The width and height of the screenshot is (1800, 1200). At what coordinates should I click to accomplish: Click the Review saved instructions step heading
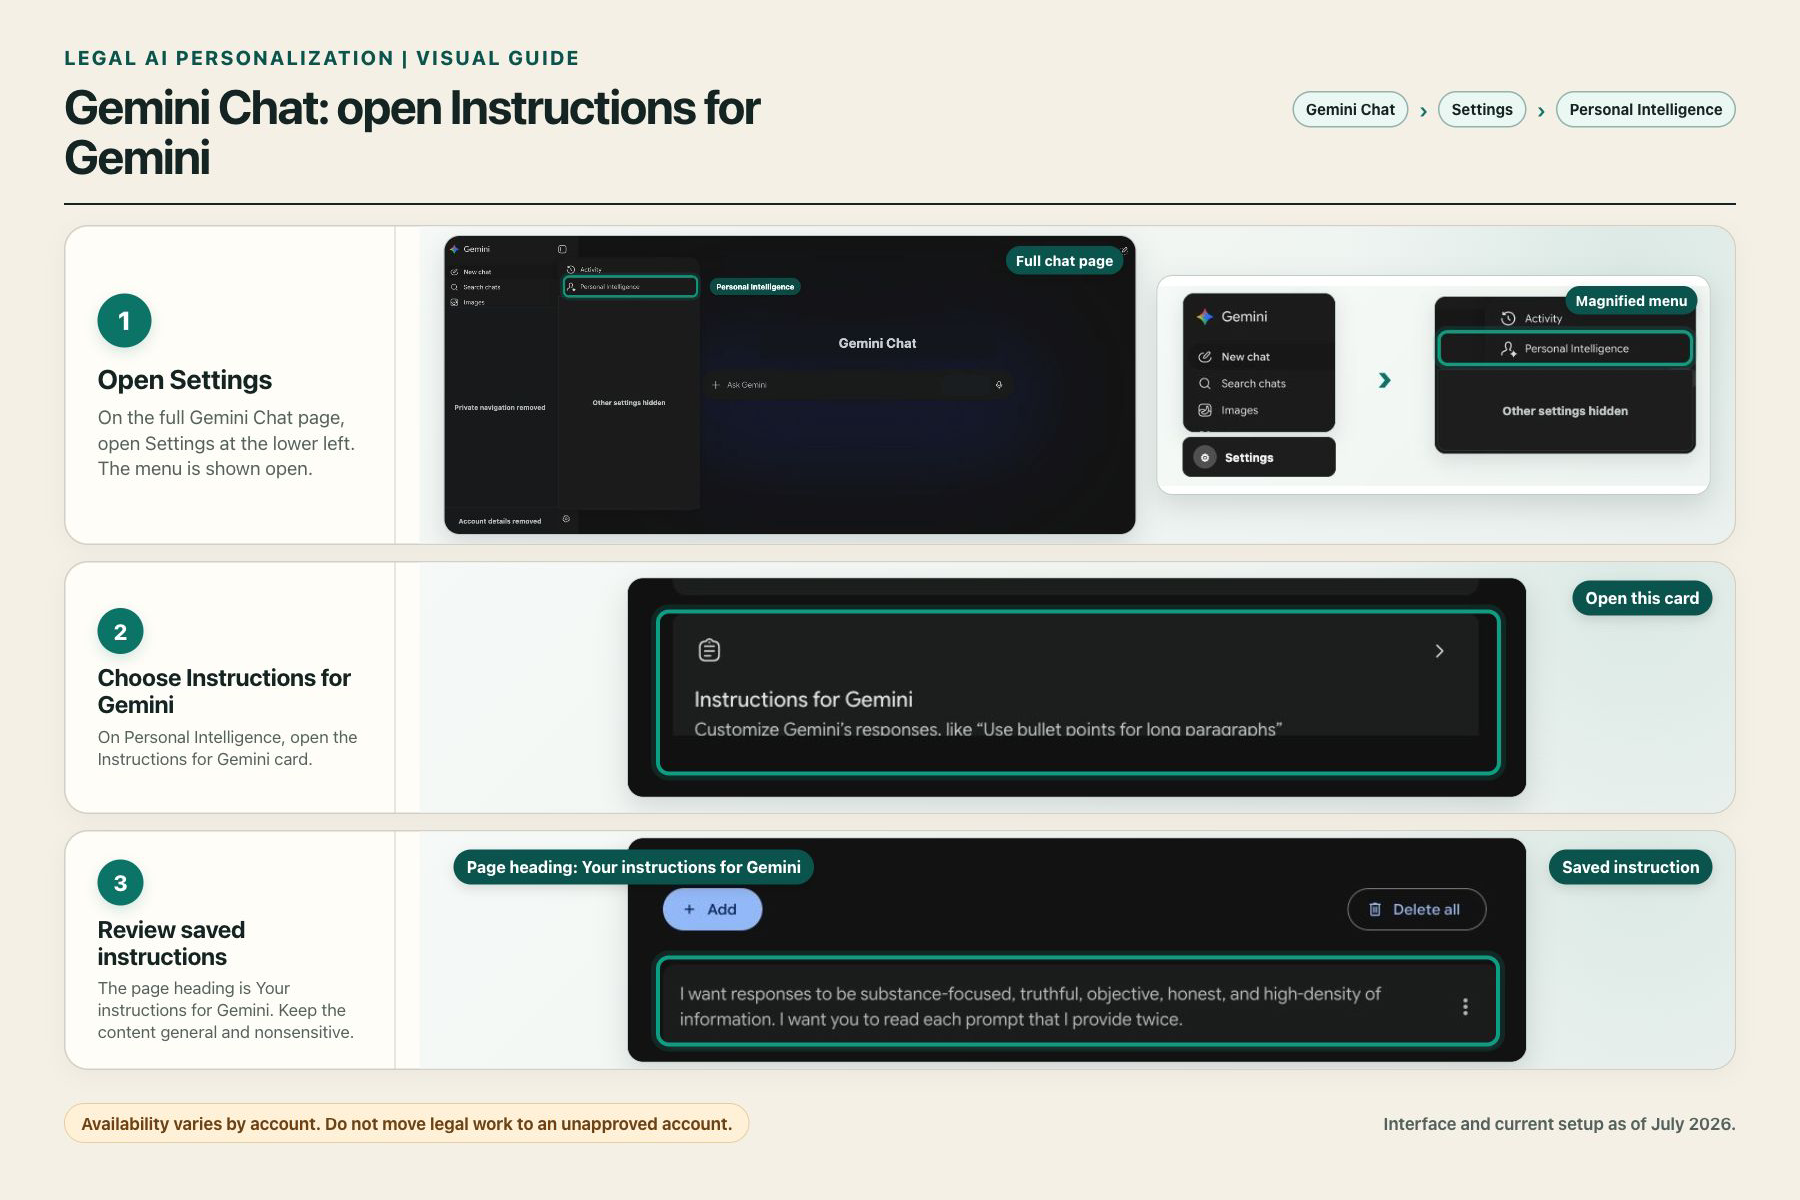(x=171, y=943)
